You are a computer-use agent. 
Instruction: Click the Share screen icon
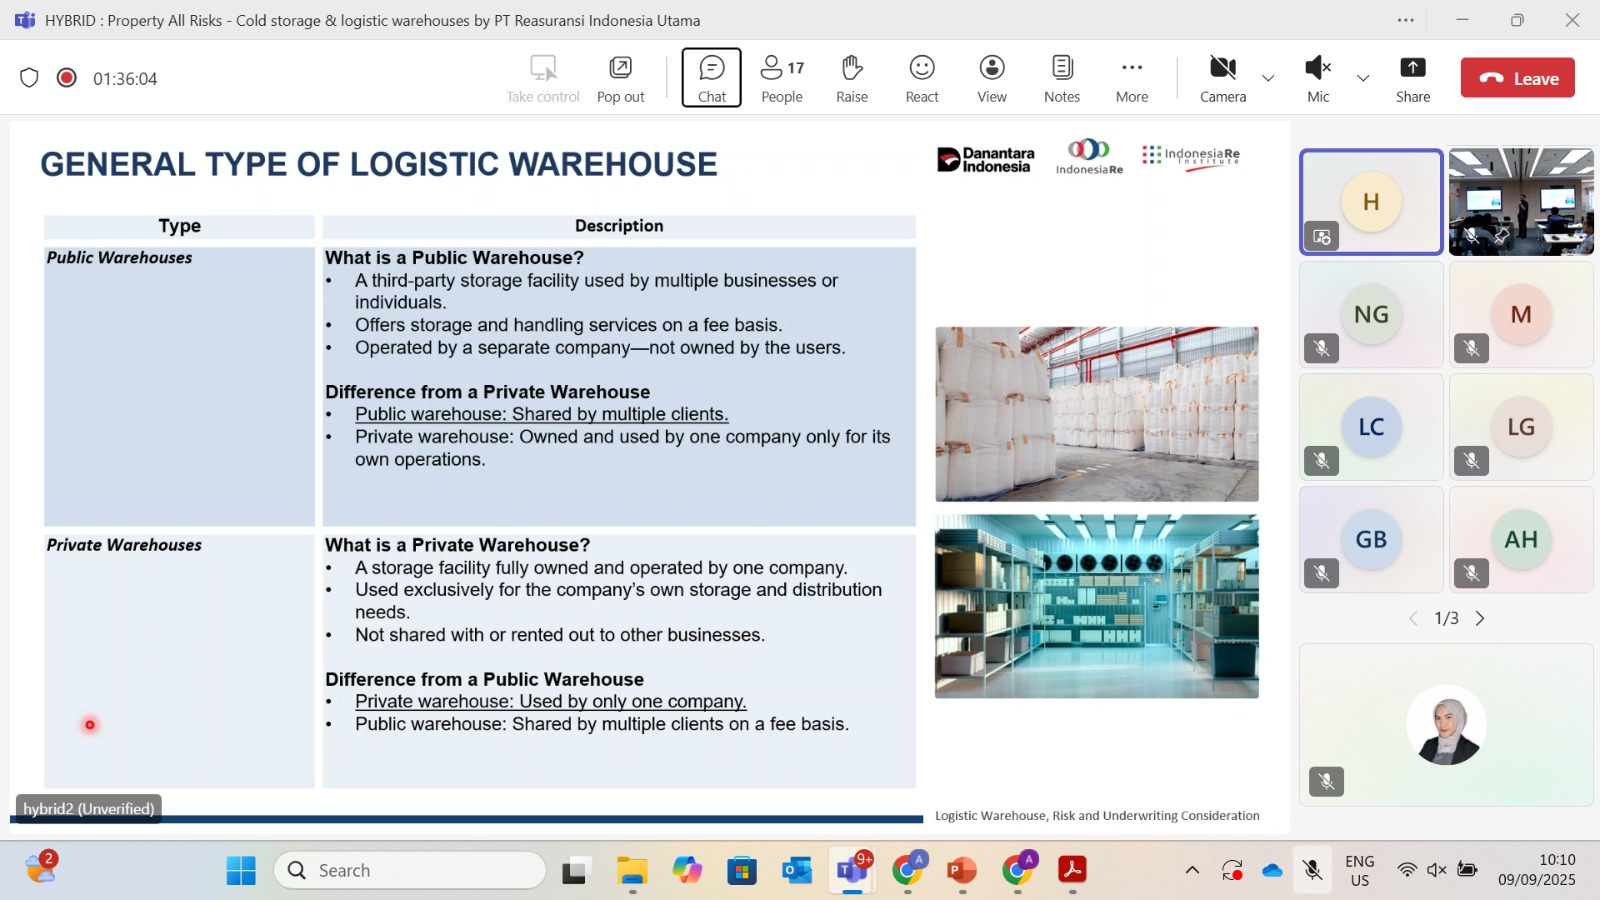(1412, 78)
